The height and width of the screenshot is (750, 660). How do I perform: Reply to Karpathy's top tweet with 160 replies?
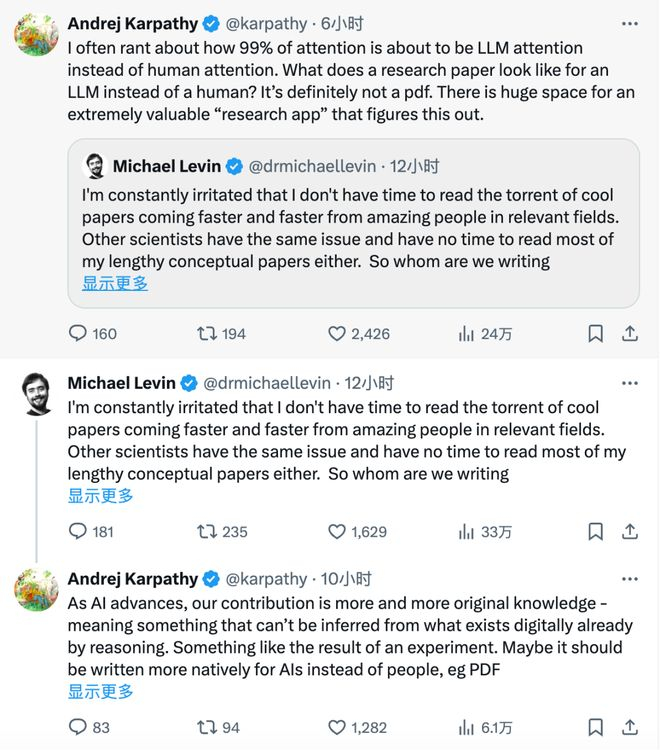78,333
